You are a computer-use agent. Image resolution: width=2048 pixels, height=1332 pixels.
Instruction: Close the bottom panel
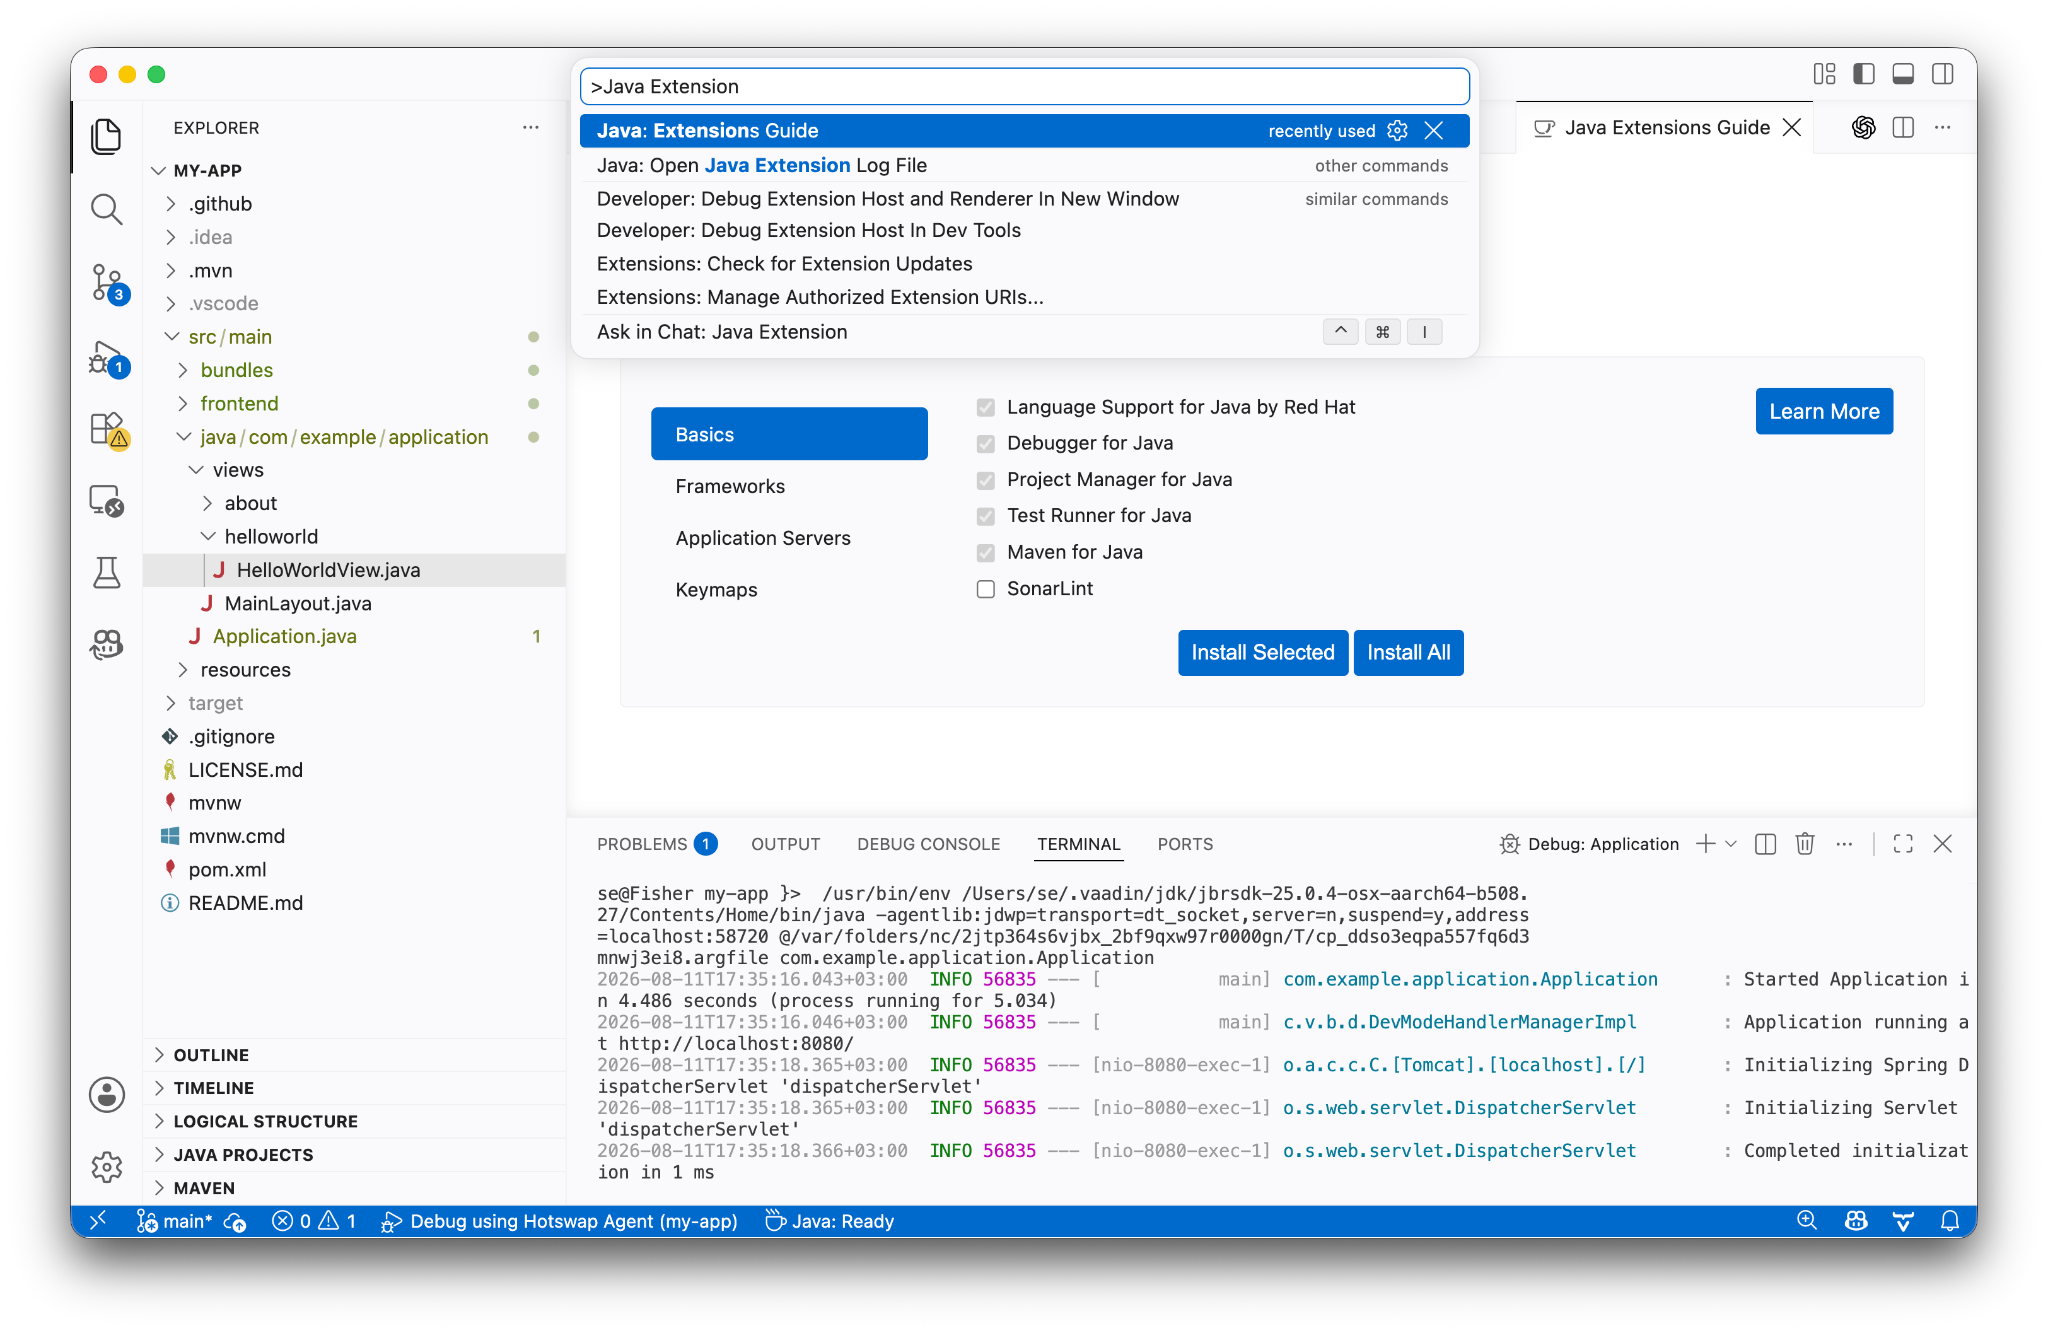click(x=1942, y=844)
